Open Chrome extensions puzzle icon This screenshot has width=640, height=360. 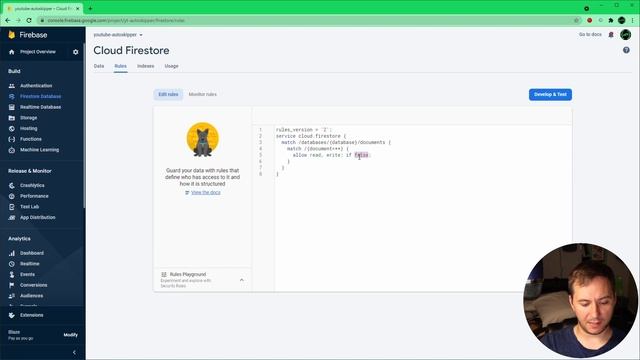(611, 20)
